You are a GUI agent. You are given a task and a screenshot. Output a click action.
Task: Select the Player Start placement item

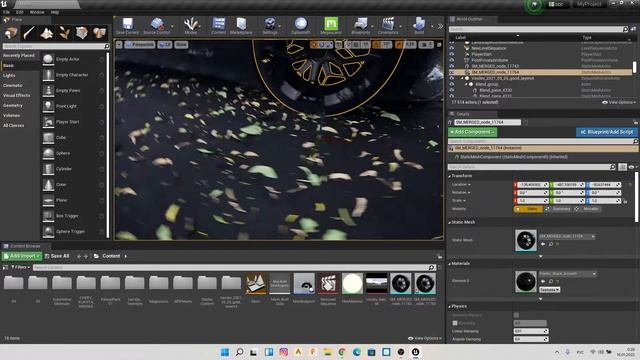click(73, 122)
